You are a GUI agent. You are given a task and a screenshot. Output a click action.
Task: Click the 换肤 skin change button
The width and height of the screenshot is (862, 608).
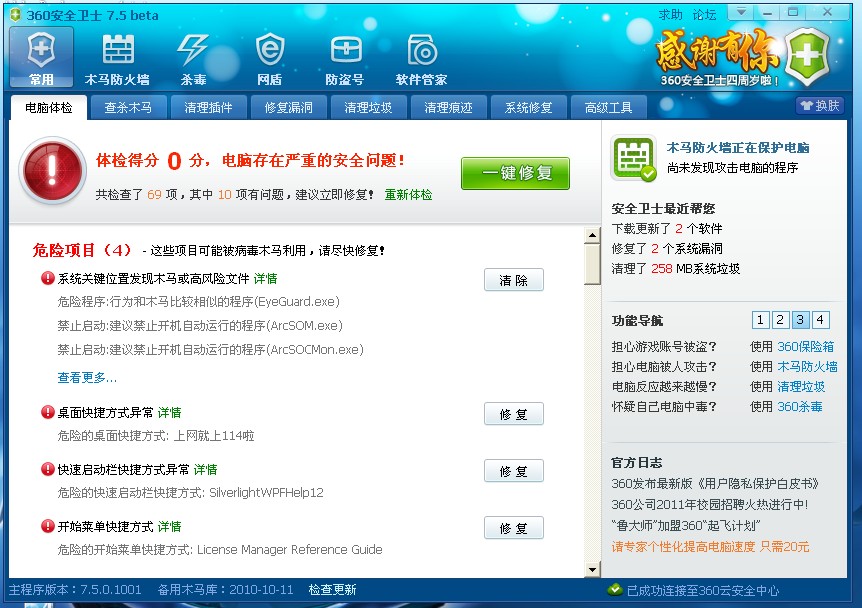[820, 106]
